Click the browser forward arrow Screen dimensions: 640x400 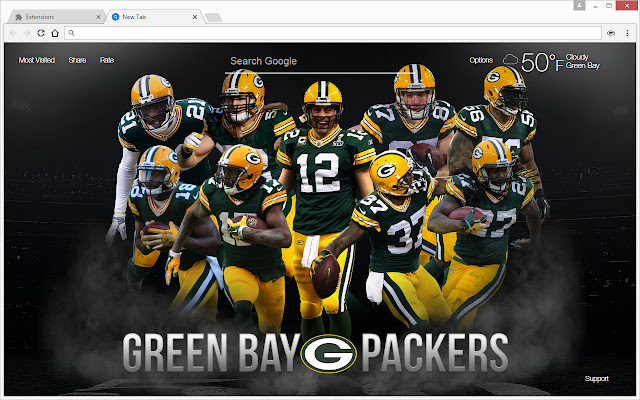coord(27,33)
